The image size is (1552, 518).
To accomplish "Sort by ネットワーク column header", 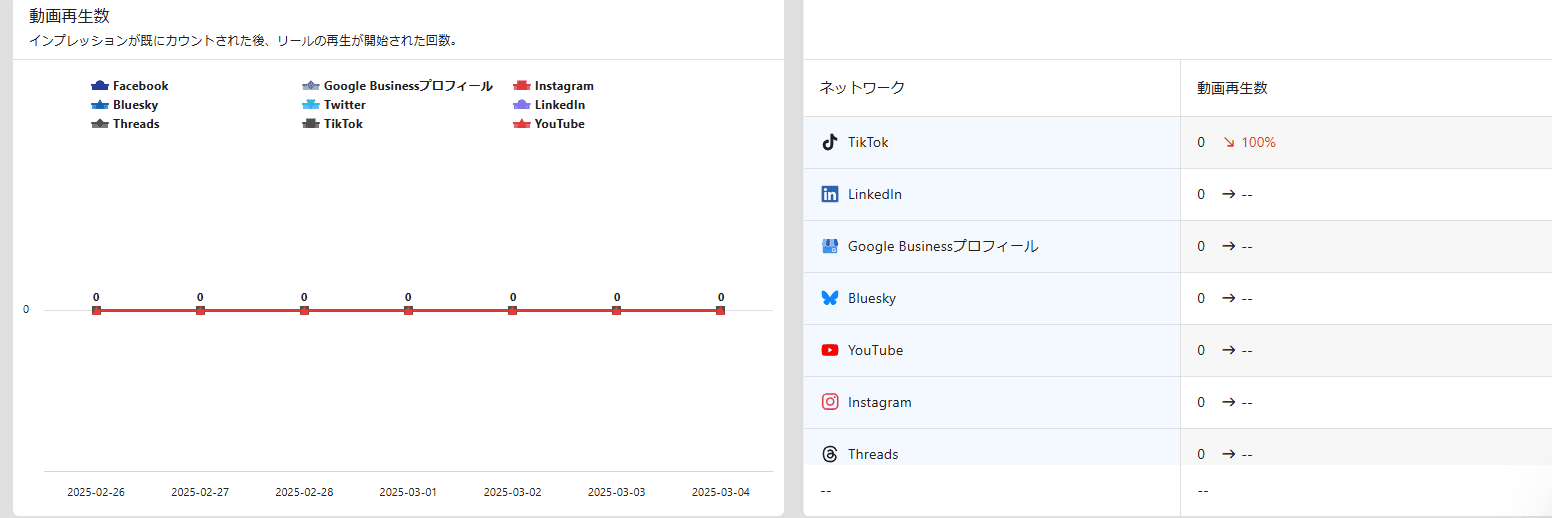I will click(862, 88).
